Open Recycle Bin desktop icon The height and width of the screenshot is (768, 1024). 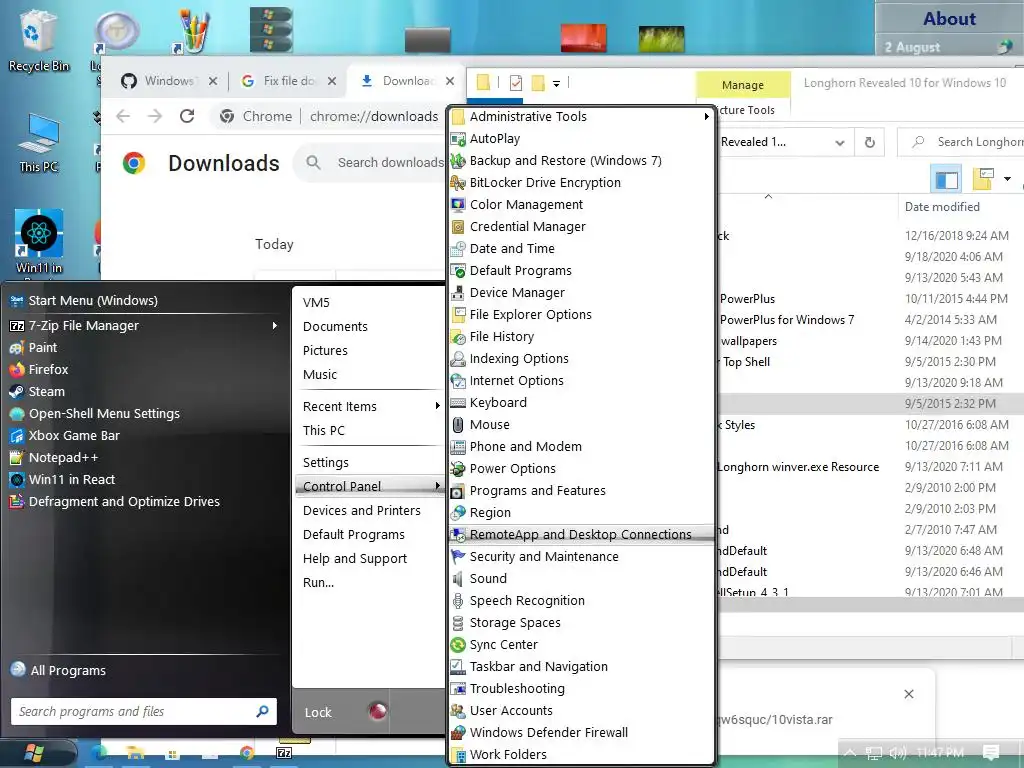coord(38,40)
